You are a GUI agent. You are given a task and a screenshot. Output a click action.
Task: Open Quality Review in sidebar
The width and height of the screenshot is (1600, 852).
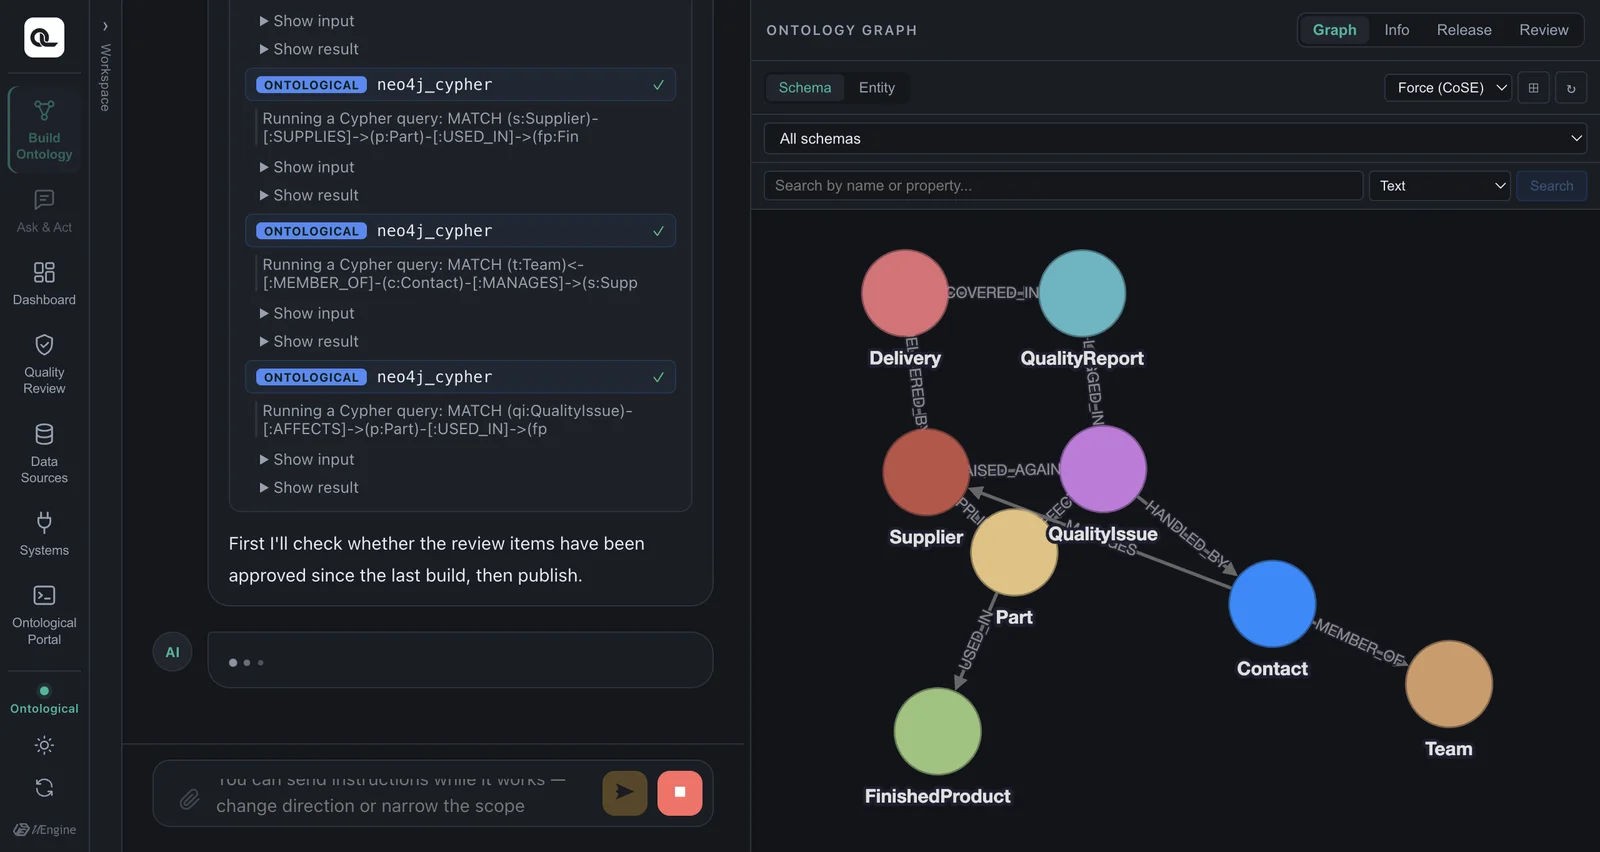(44, 364)
